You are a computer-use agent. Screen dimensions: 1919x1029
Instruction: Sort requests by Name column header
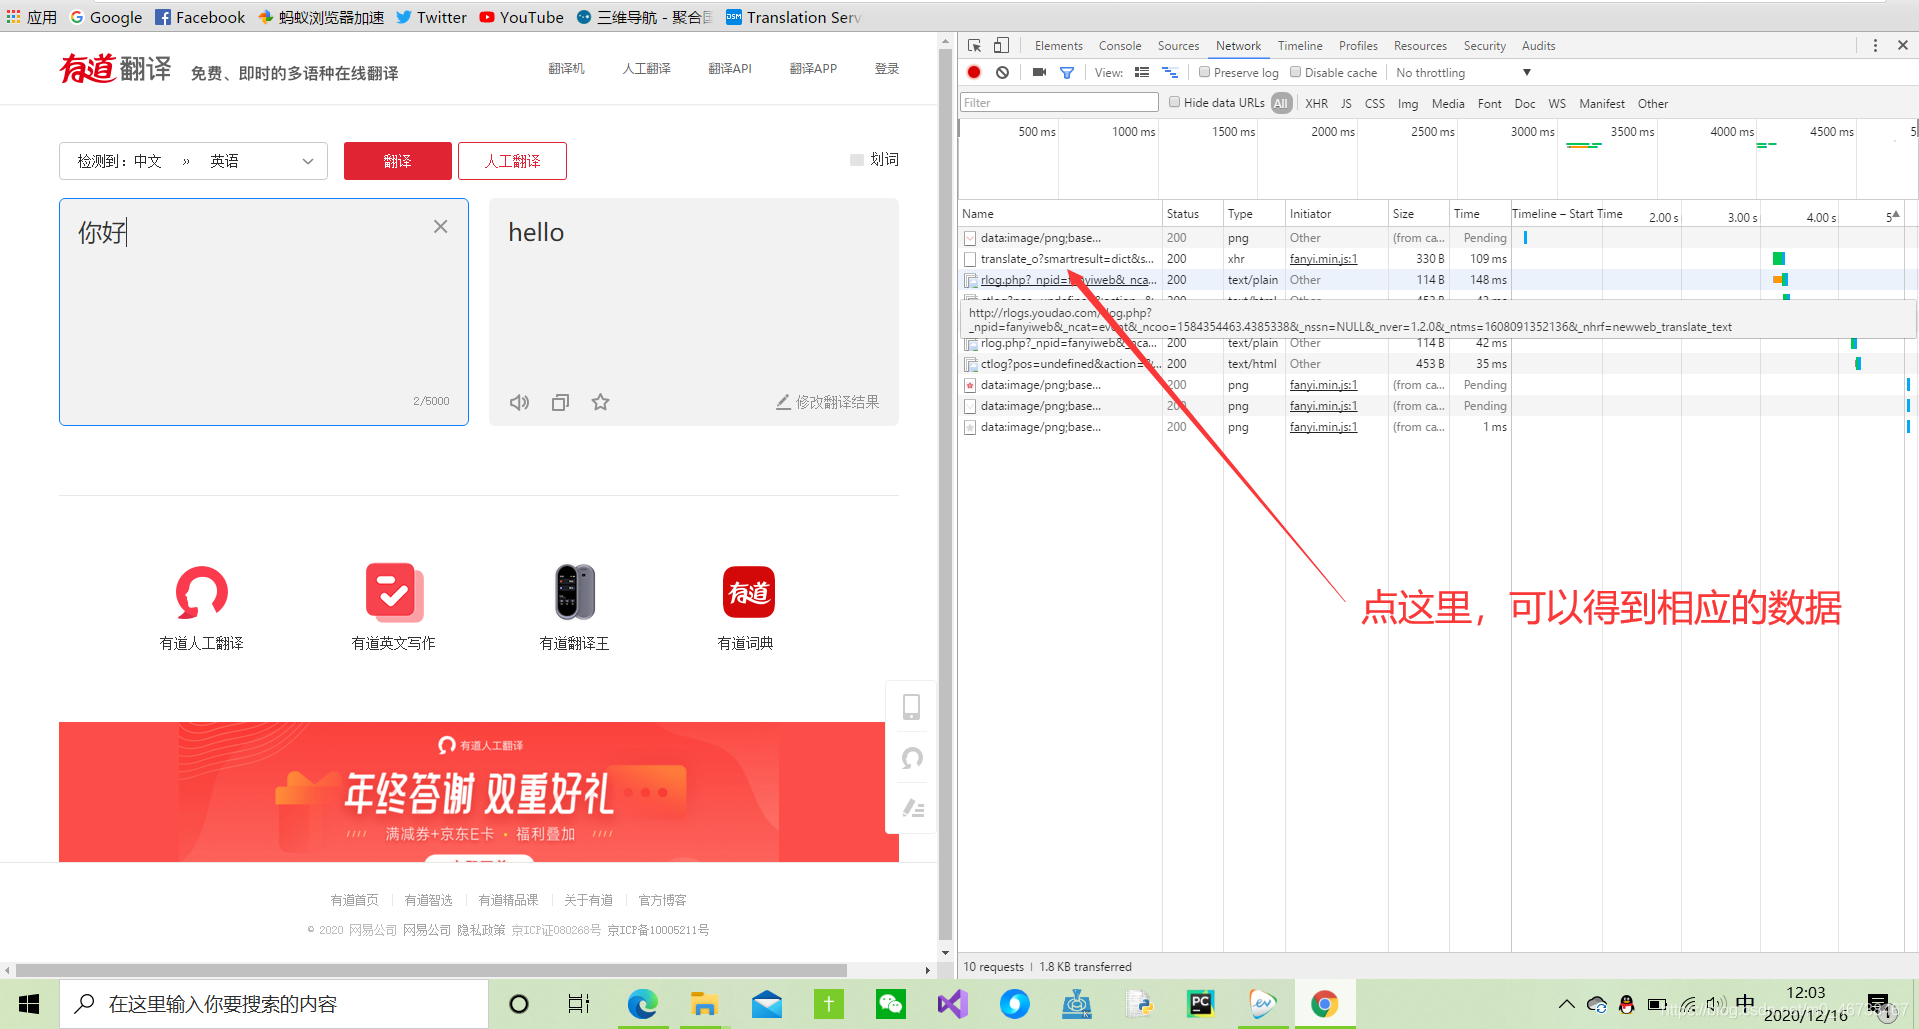(x=1060, y=214)
